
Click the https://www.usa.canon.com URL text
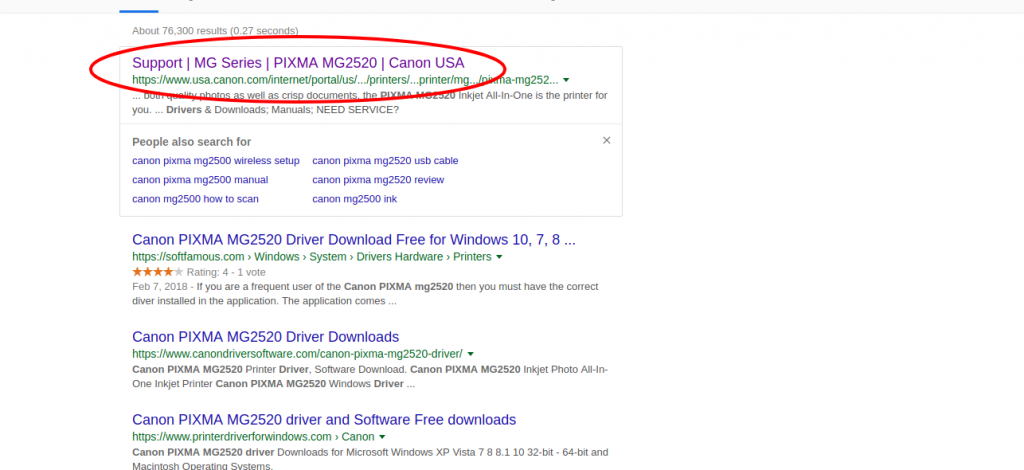coord(345,80)
